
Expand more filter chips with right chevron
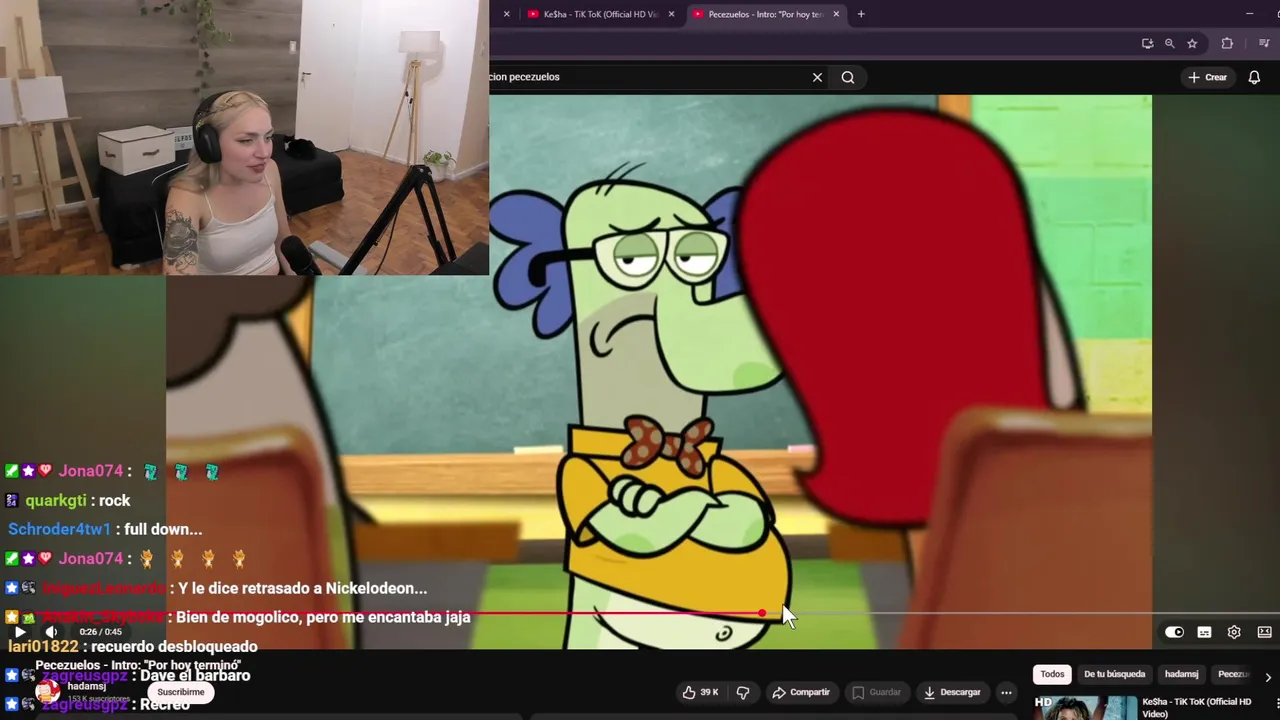click(x=1268, y=677)
